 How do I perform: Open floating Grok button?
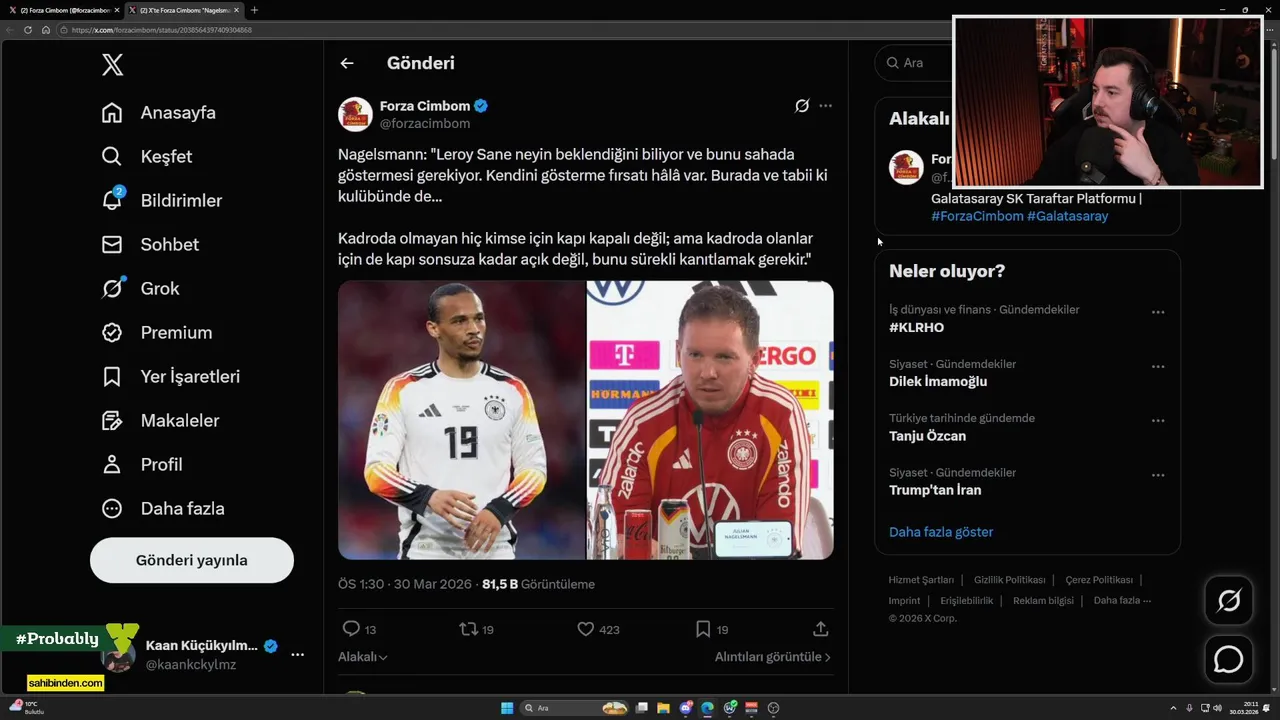point(1229,601)
